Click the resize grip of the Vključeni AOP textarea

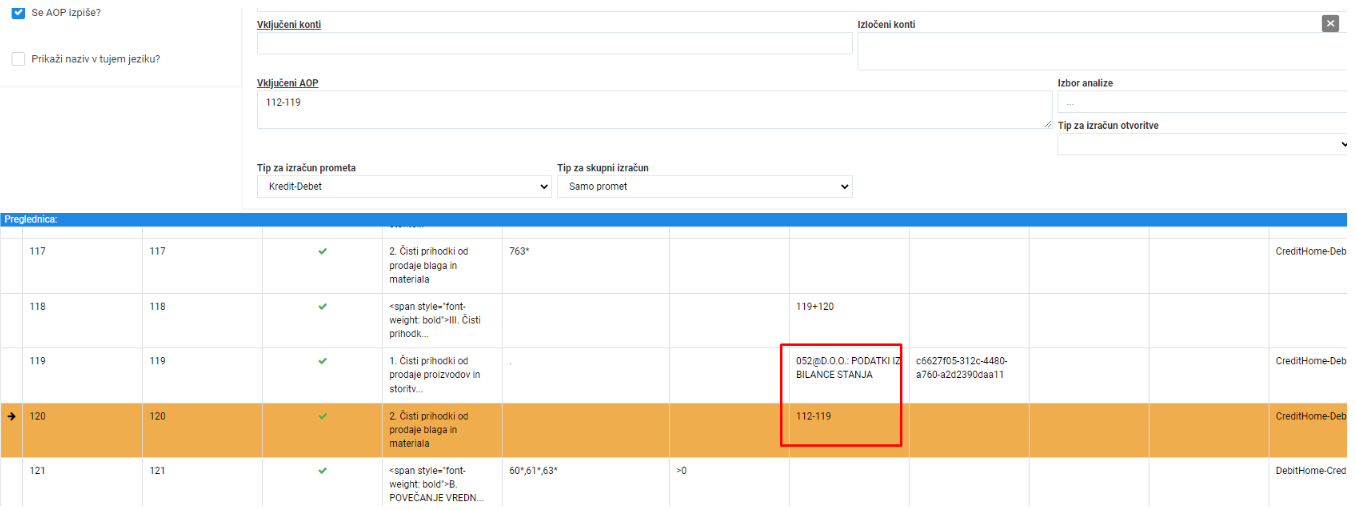[x=1047, y=124]
